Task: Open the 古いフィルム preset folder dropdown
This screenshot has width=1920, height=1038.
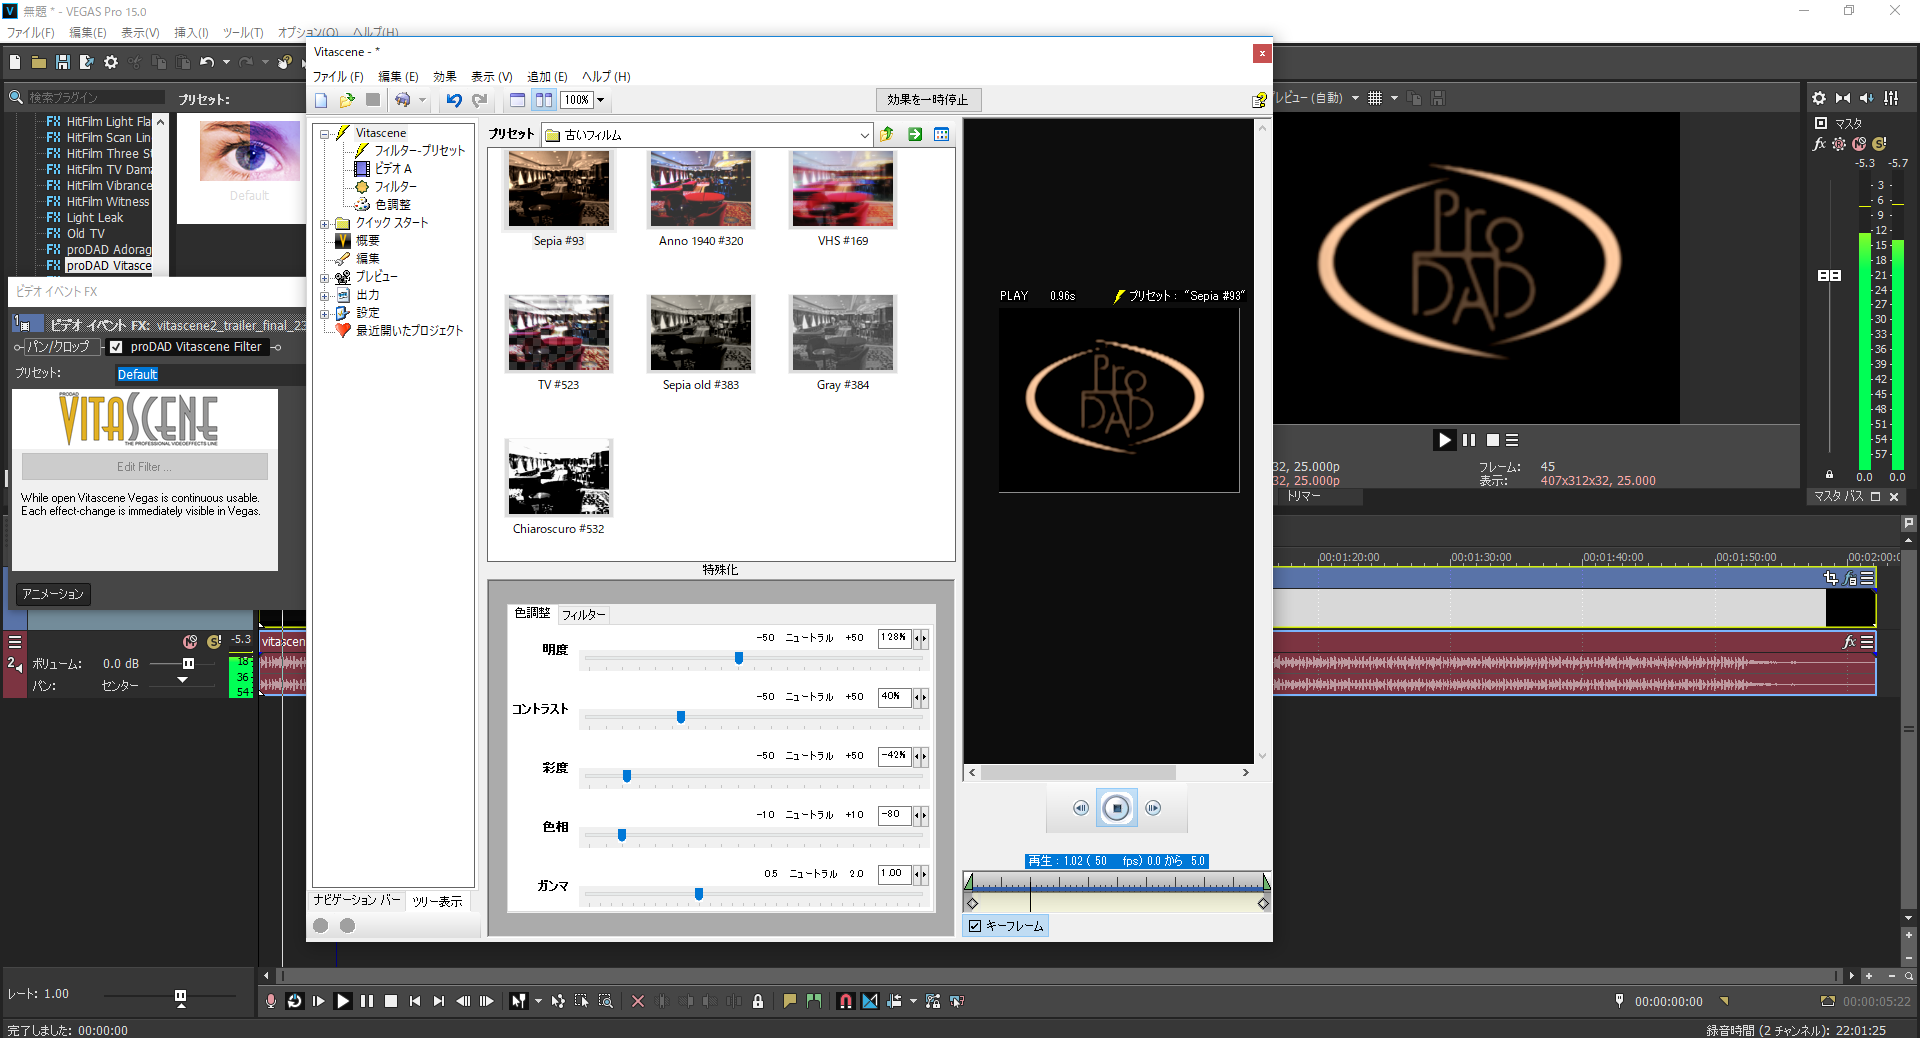Action: 864,135
